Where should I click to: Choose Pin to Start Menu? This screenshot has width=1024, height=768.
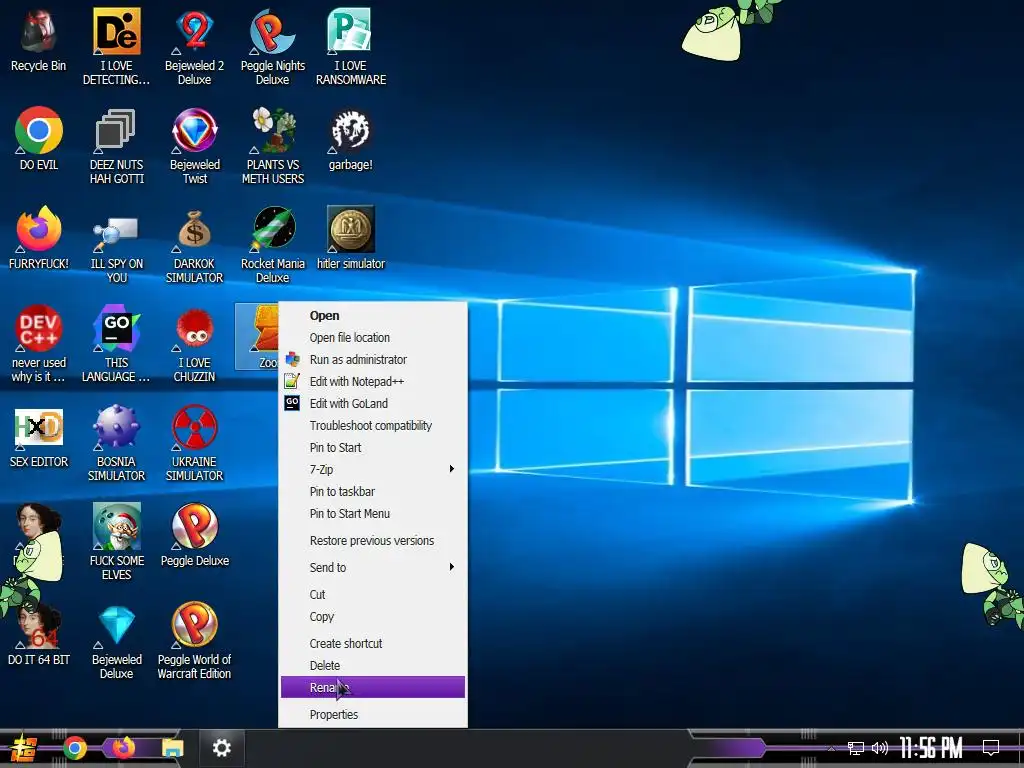(x=373, y=514)
